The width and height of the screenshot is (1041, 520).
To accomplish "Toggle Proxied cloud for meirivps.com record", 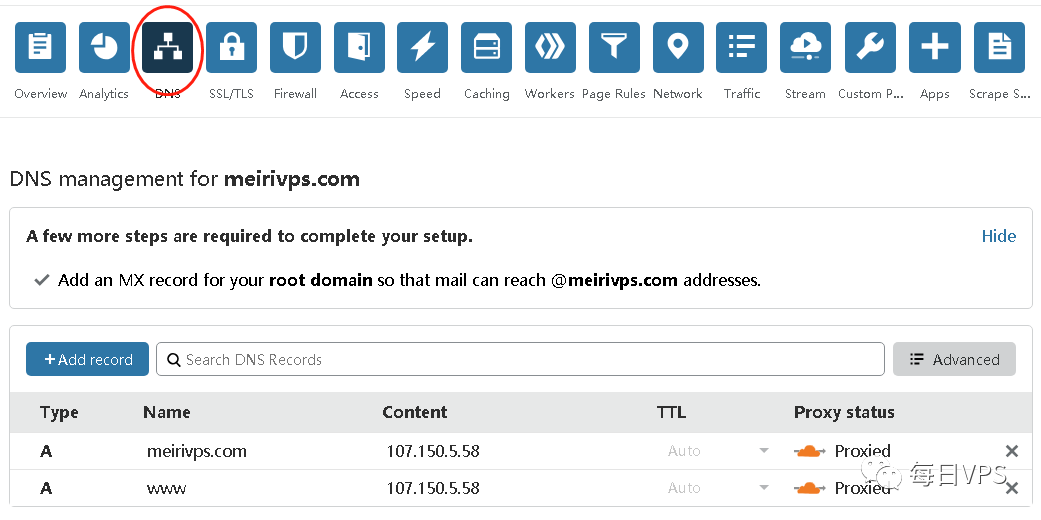I will (x=809, y=451).
